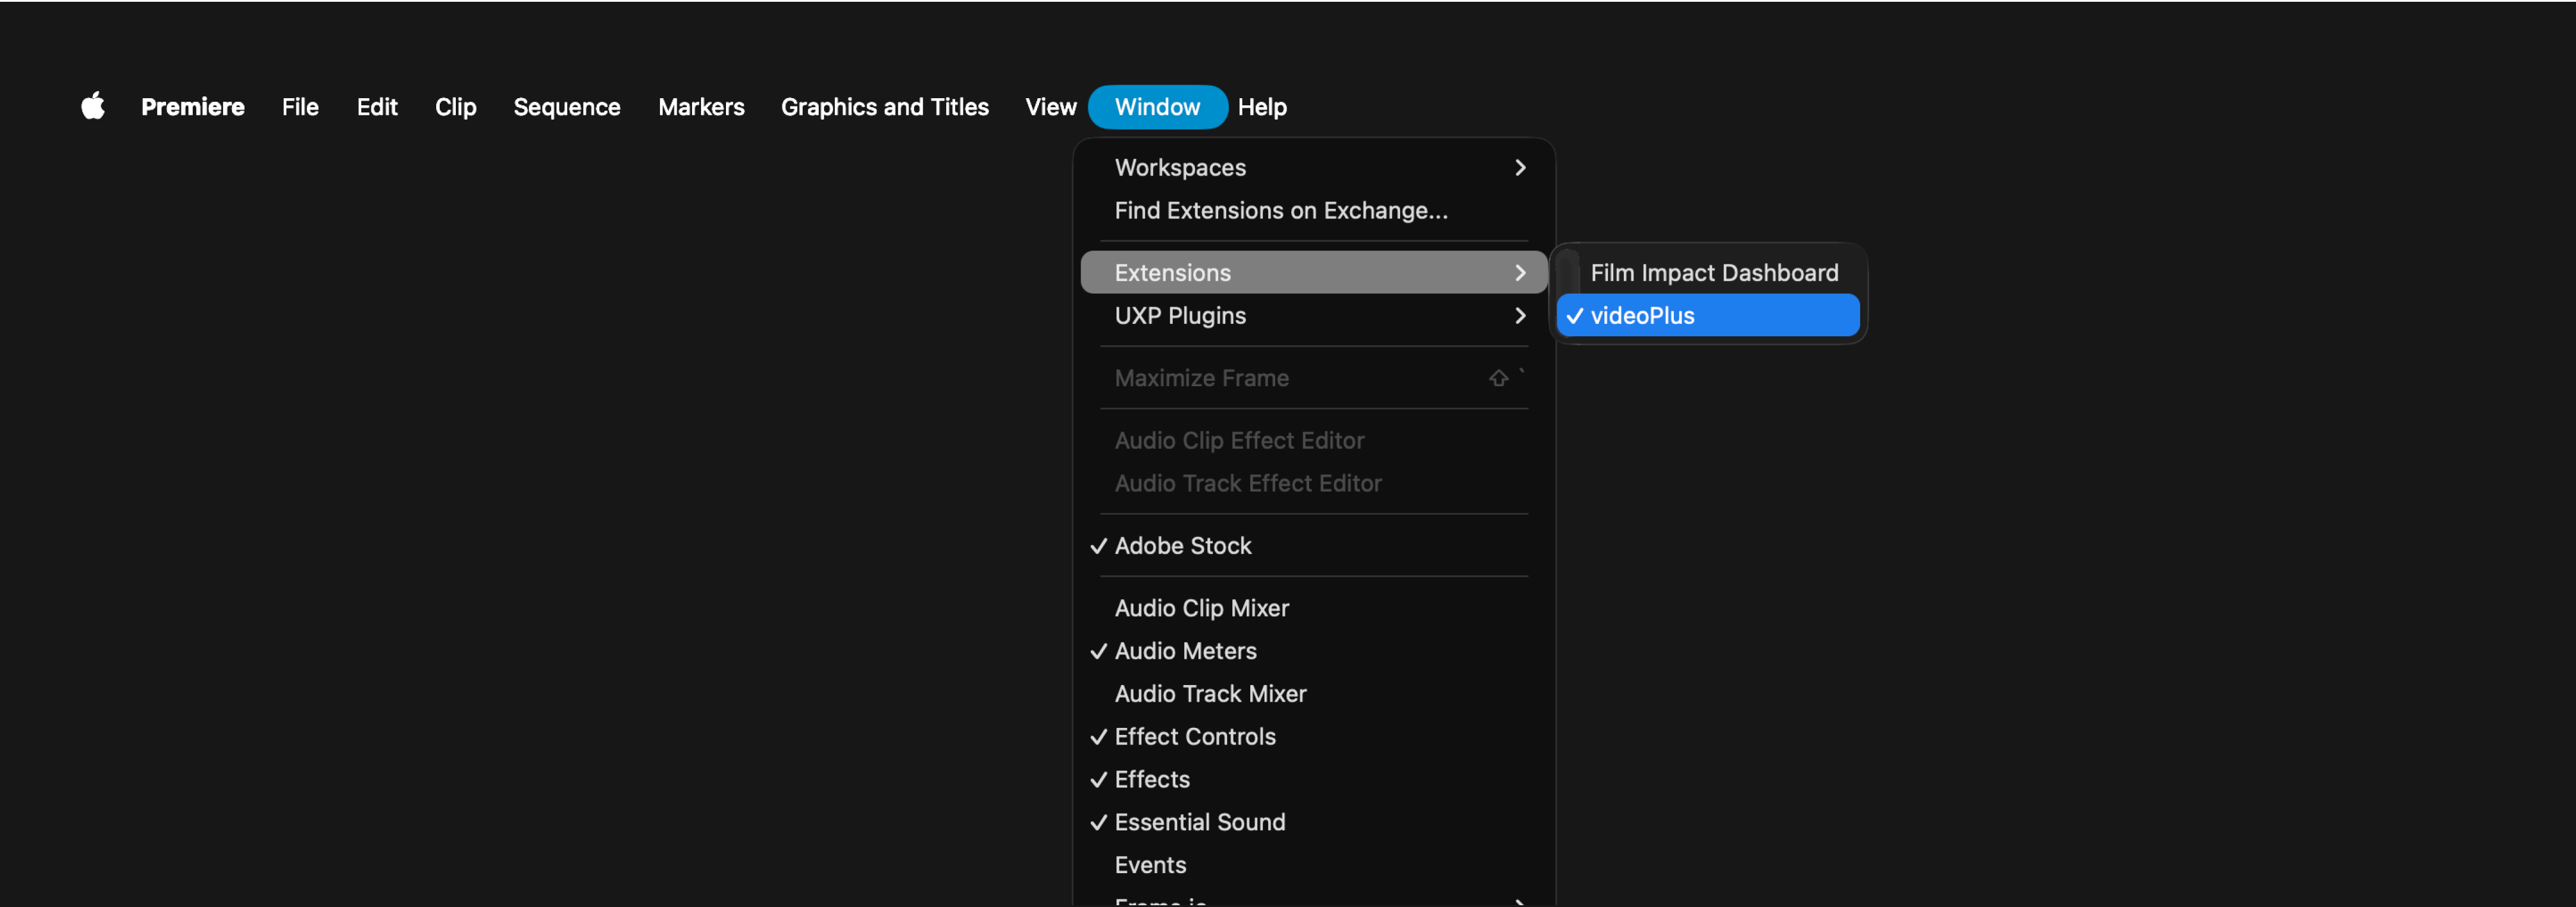Choose Find Extensions on Exchange
The image size is (2576, 907).
[1314, 210]
